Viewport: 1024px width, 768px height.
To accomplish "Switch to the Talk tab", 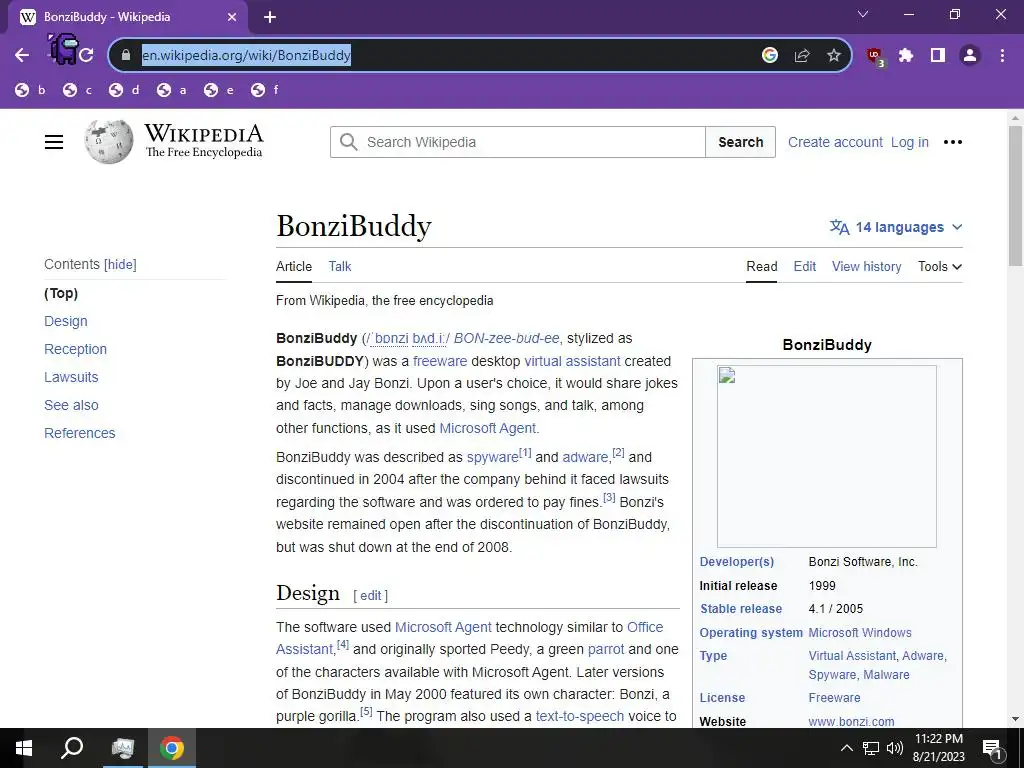I will (340, 266).
